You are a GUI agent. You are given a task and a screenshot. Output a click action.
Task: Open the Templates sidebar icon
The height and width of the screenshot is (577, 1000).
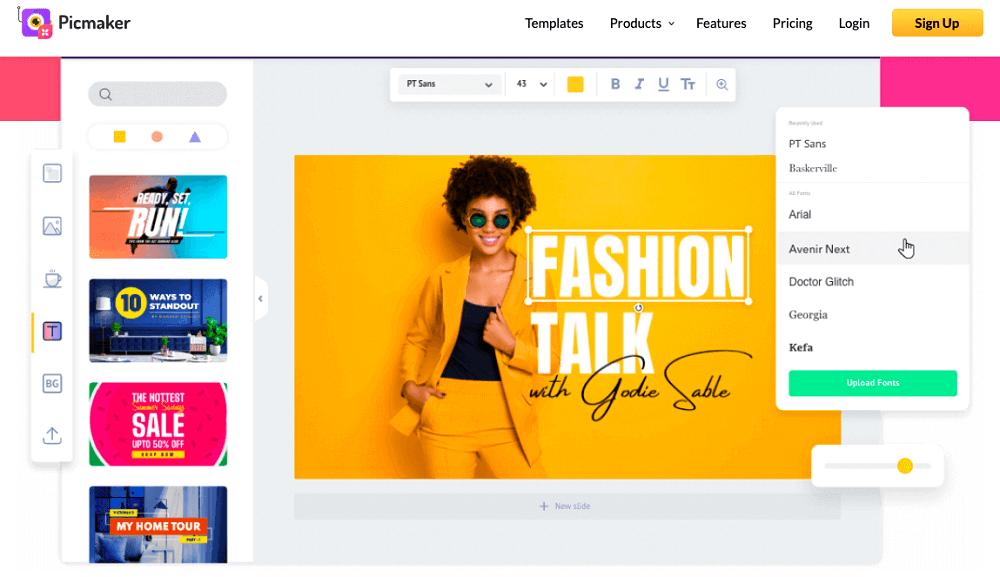52,173
